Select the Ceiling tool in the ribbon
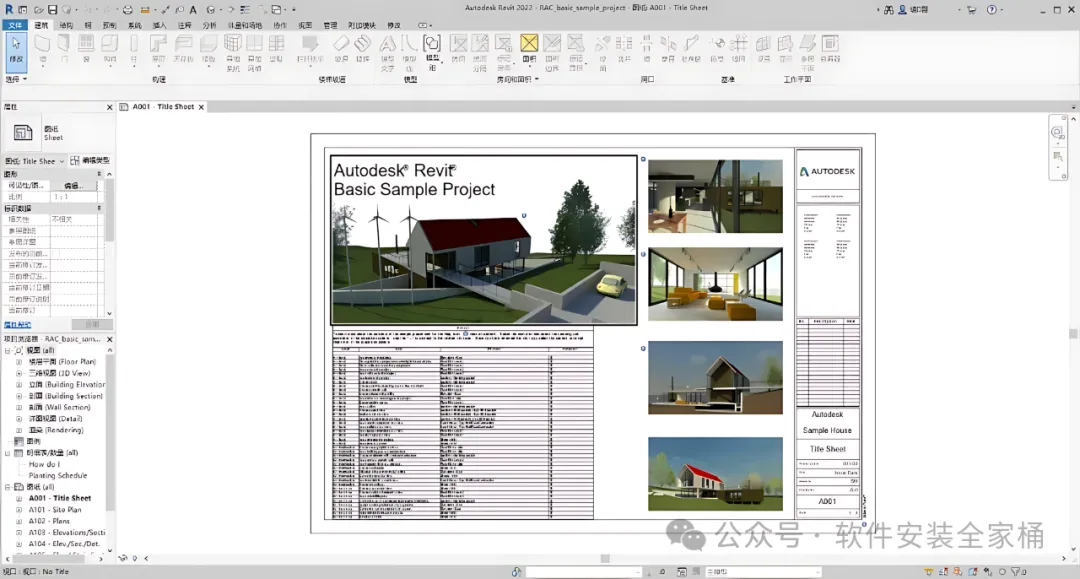 [x=183, y=48]
